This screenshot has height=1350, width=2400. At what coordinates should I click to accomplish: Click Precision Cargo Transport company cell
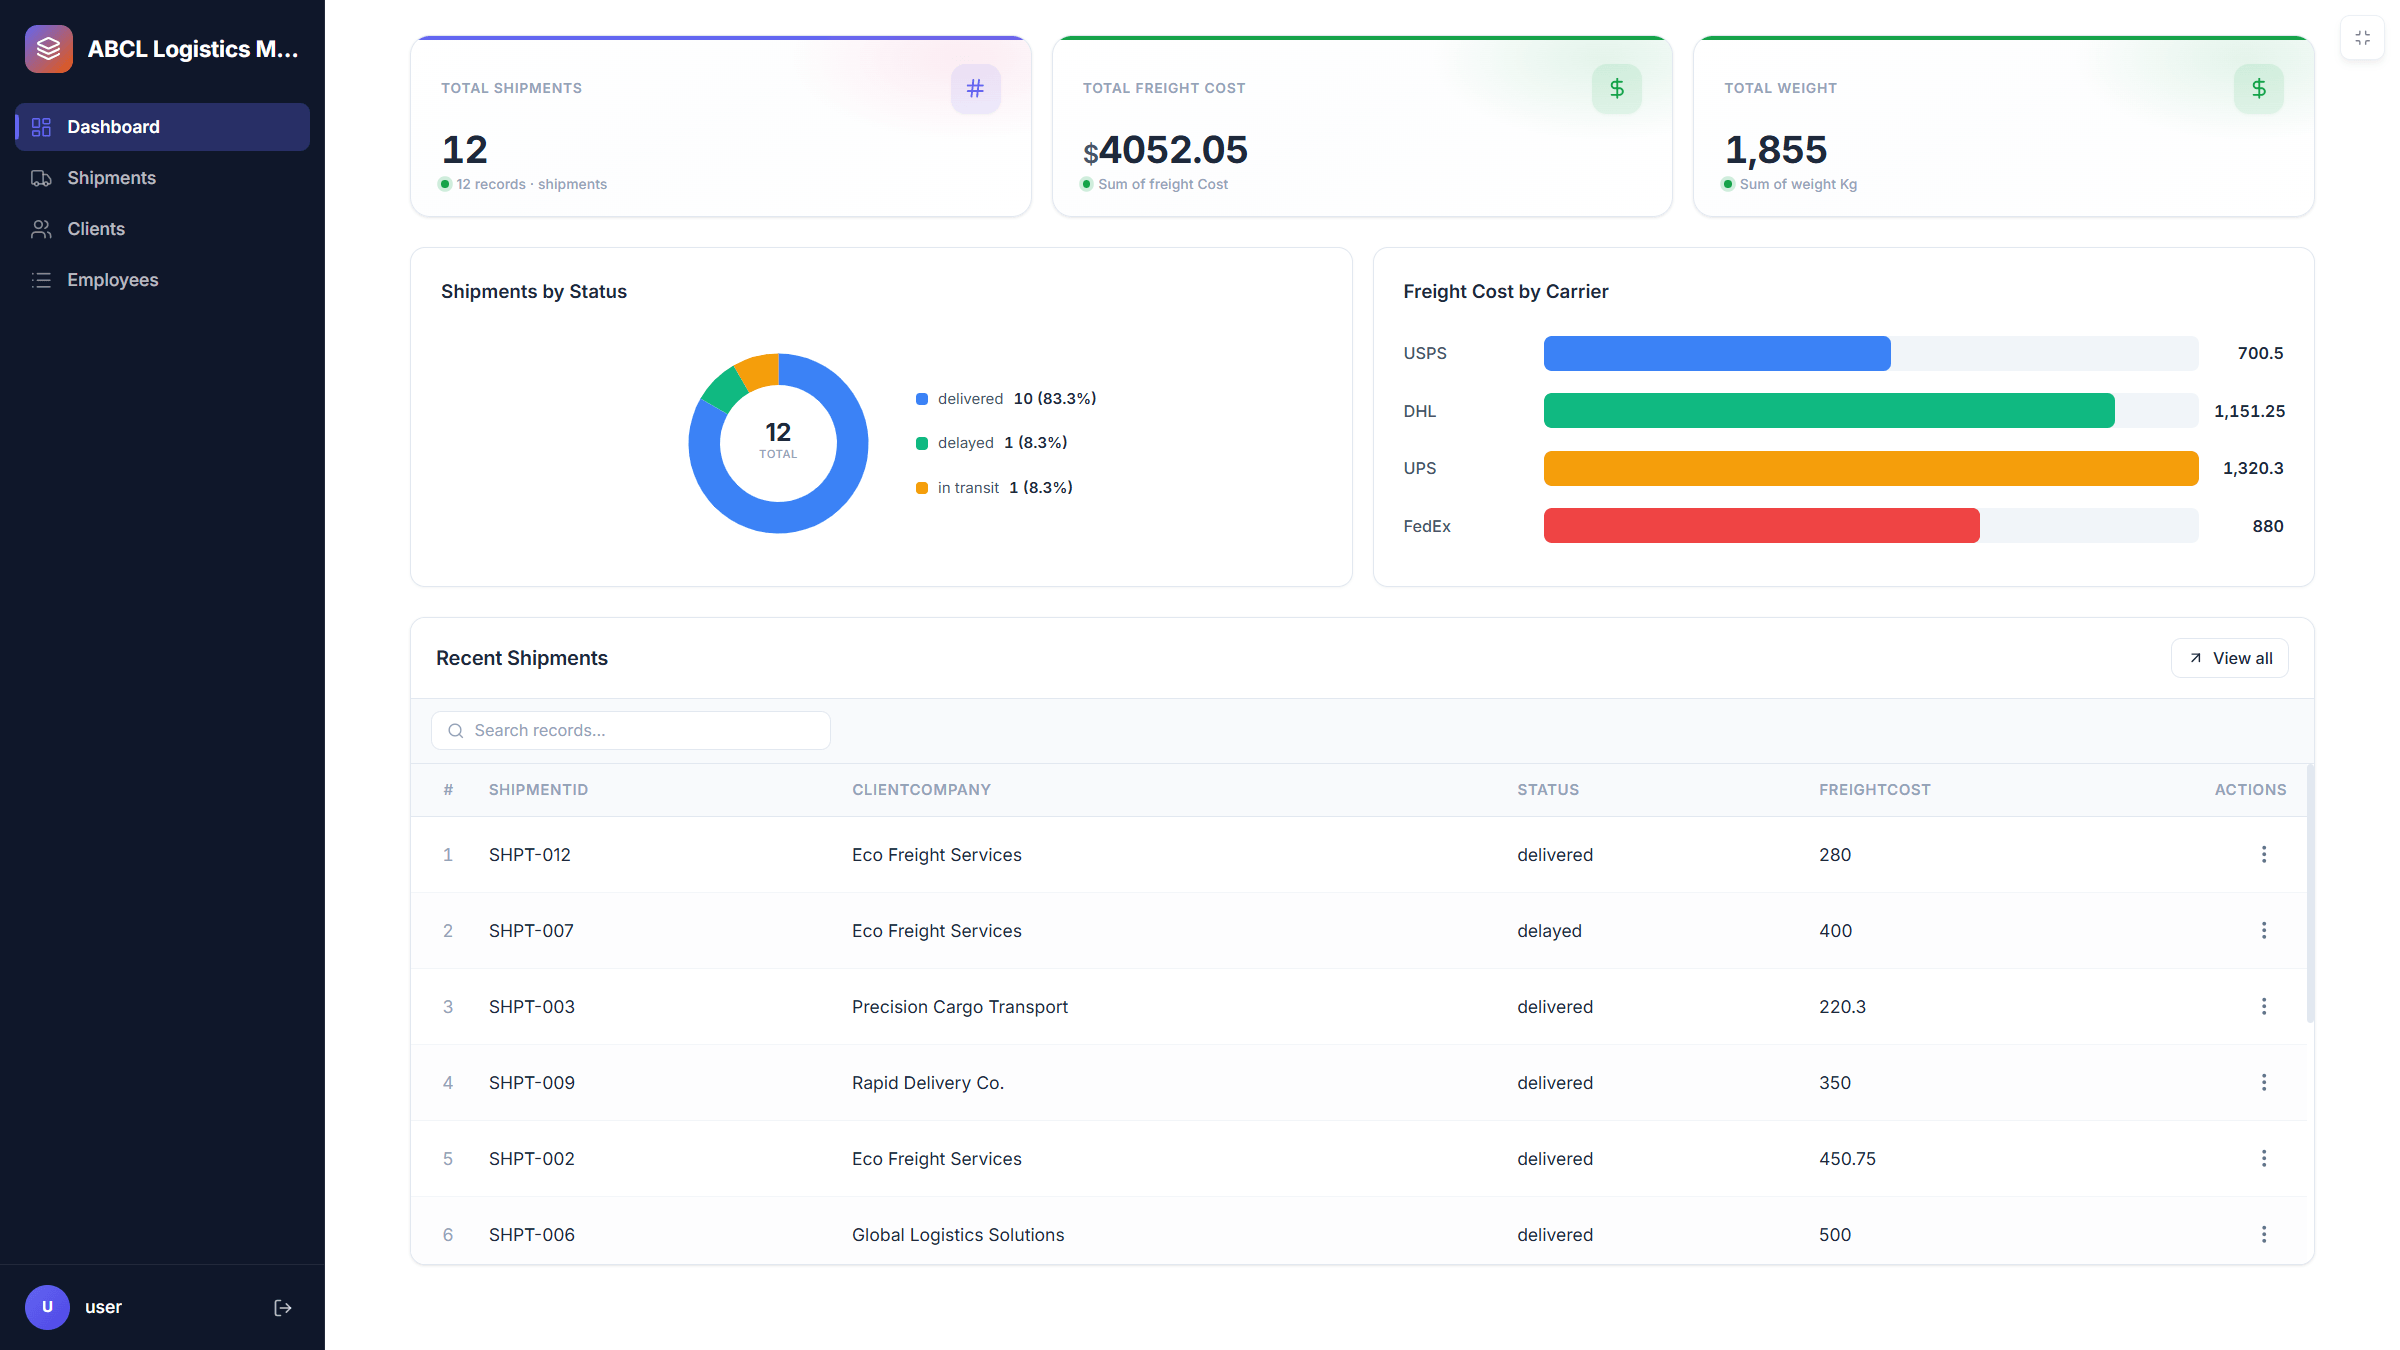coord(960,1007)
